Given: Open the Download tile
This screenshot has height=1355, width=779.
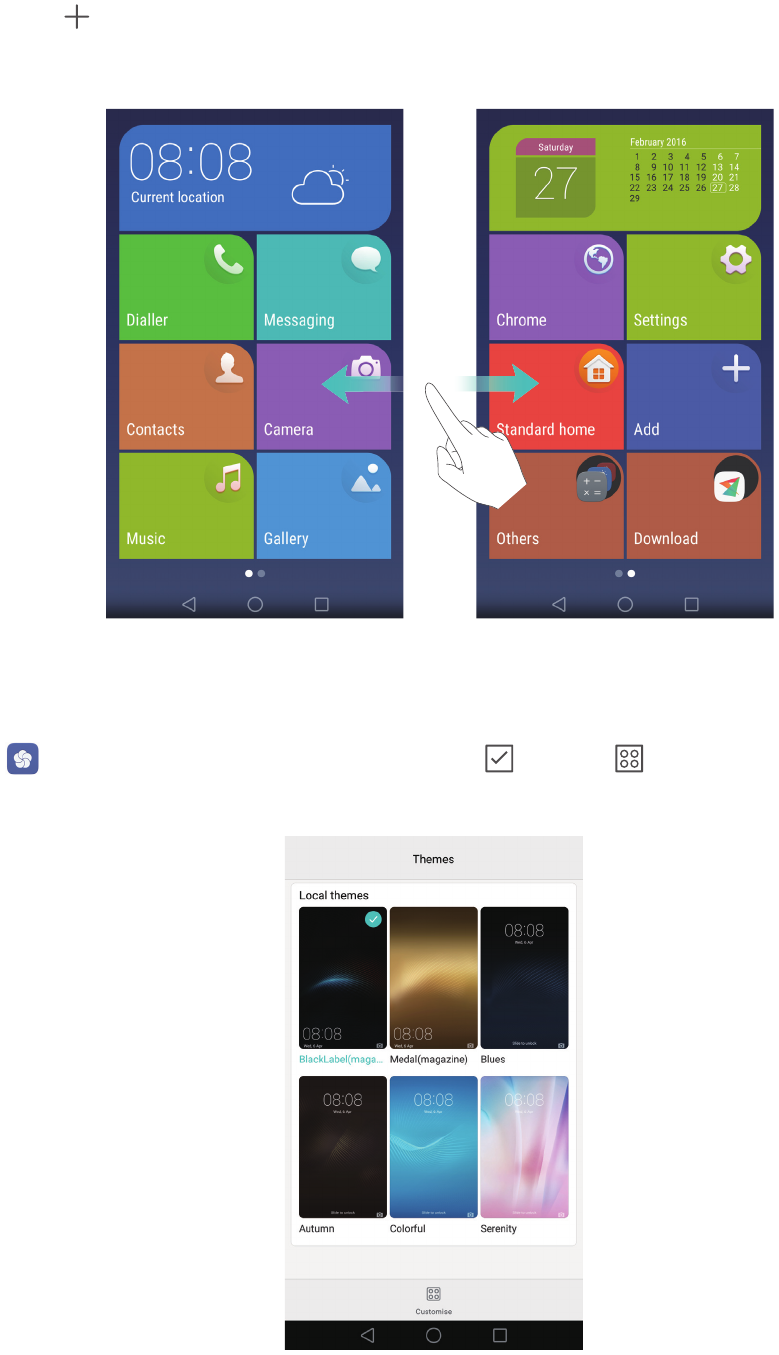Looking at the screenshot, I should 694,505.
